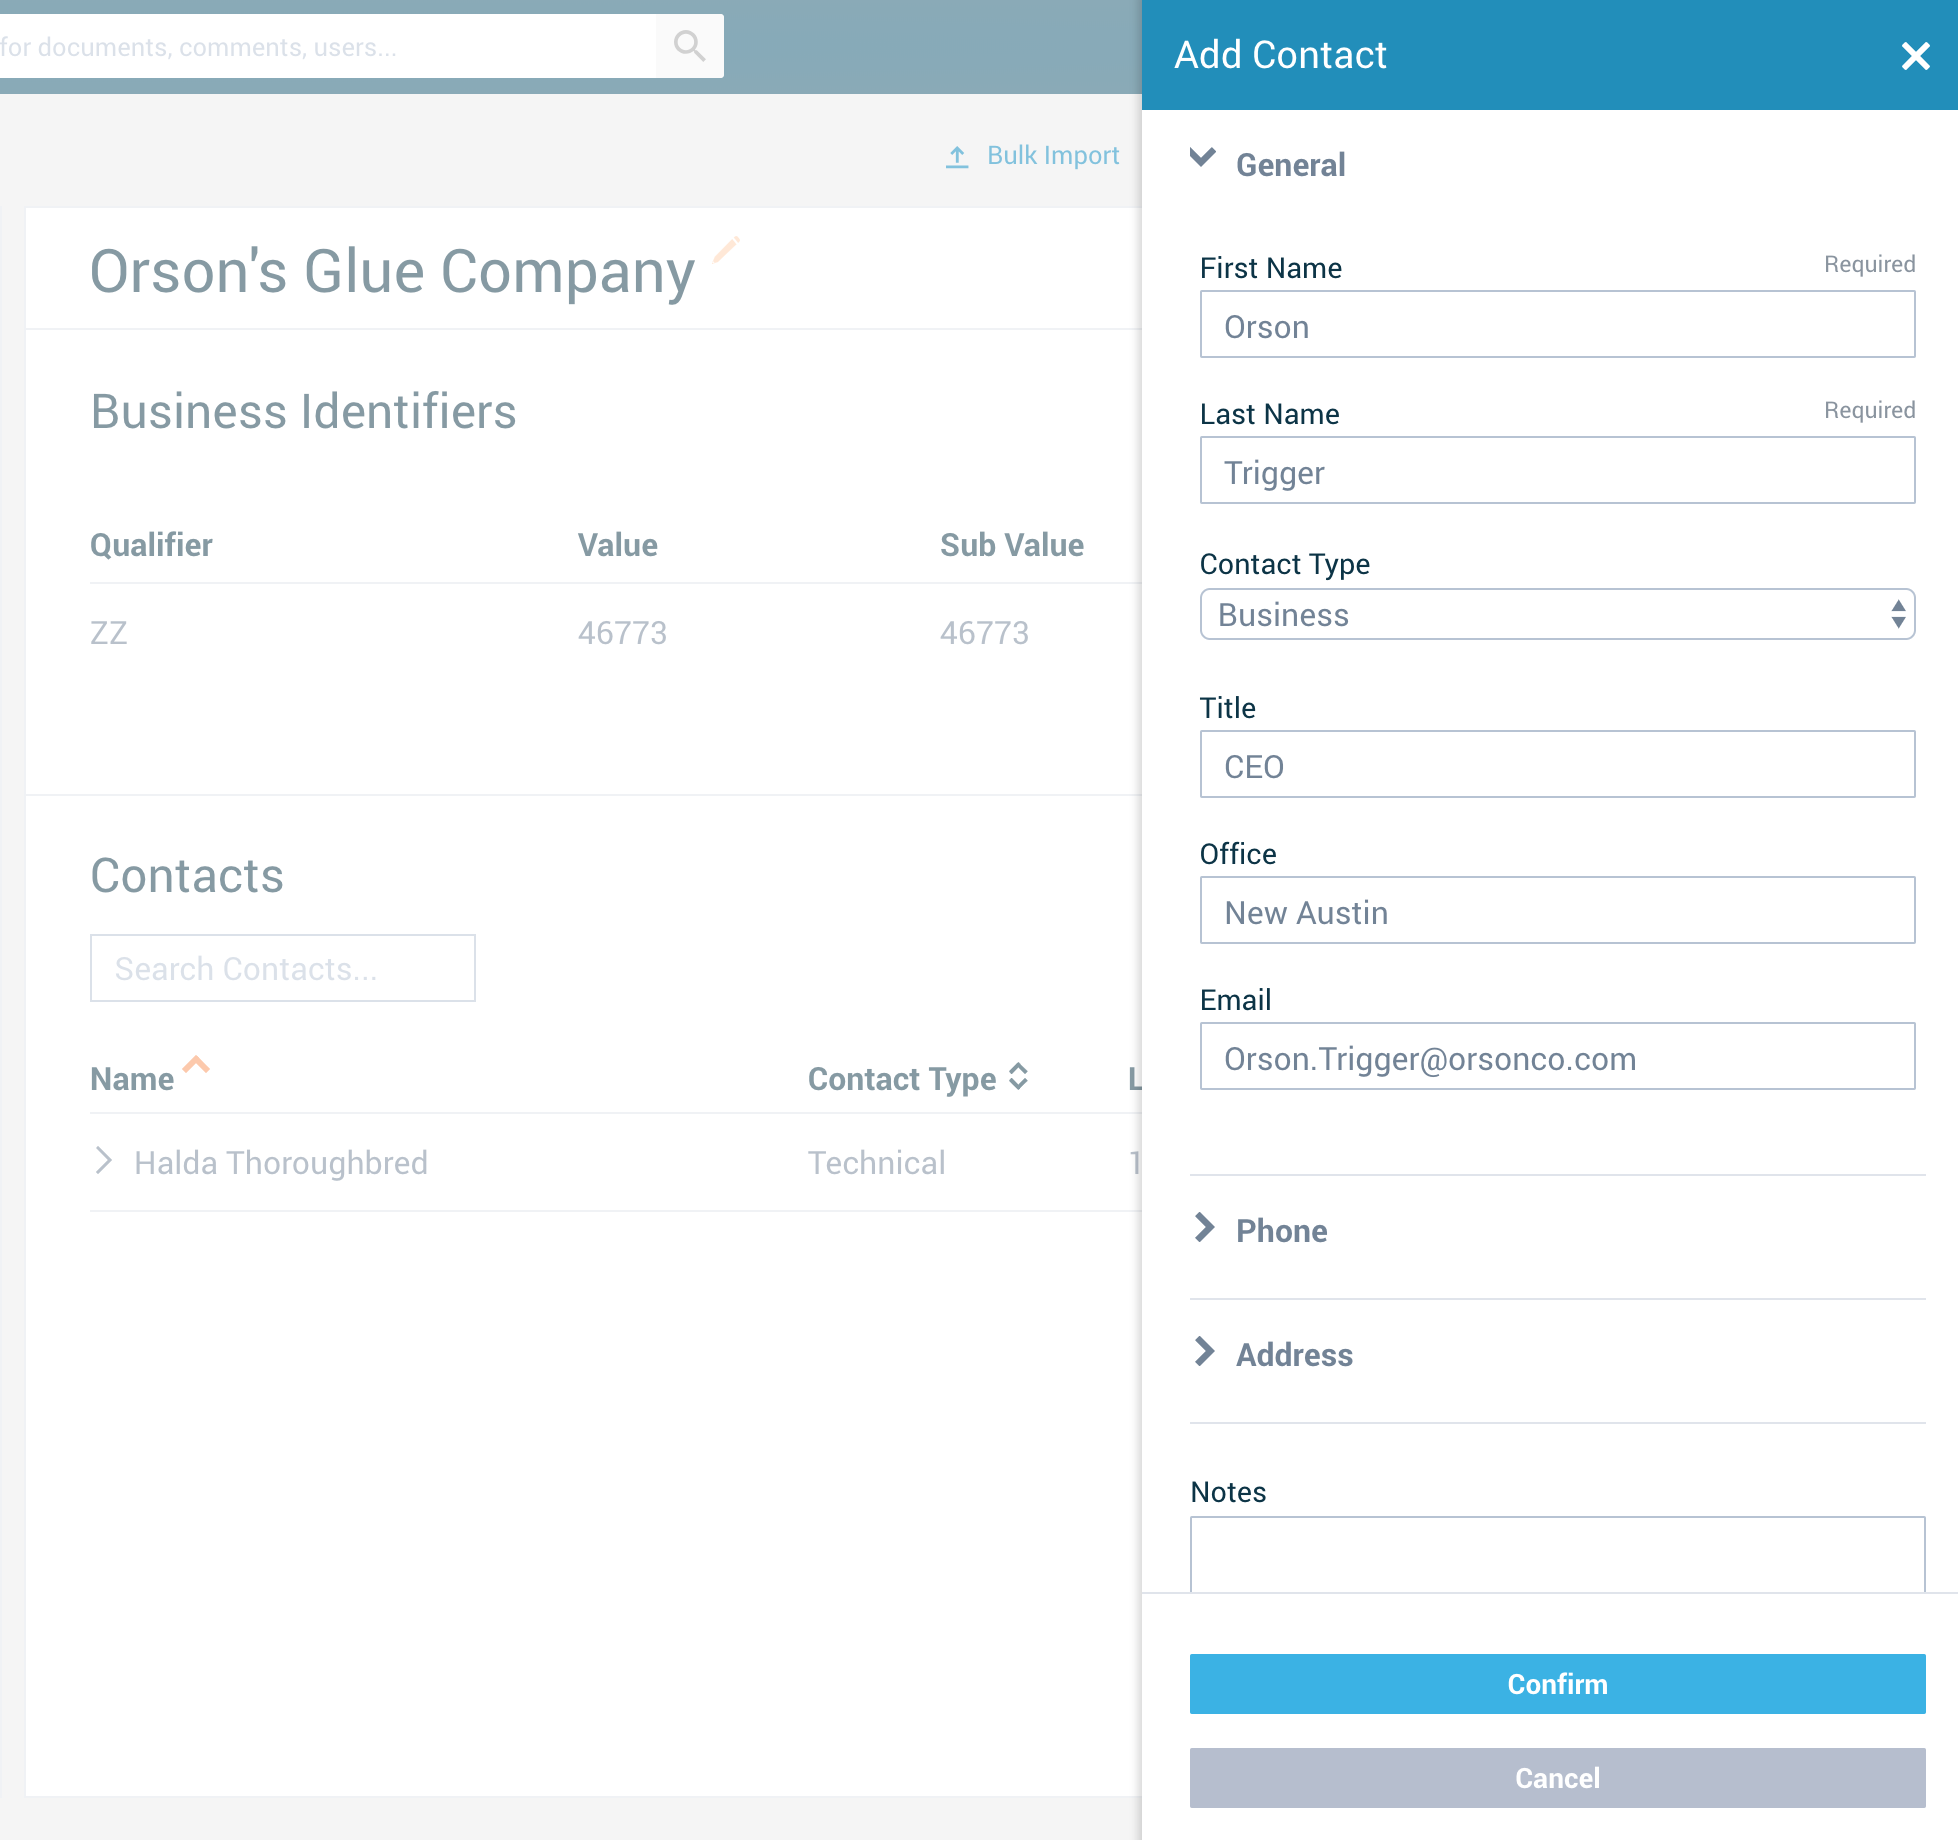Click the ZZ qualifier cell
The image size is (1958, 1840).
point(109,633)
